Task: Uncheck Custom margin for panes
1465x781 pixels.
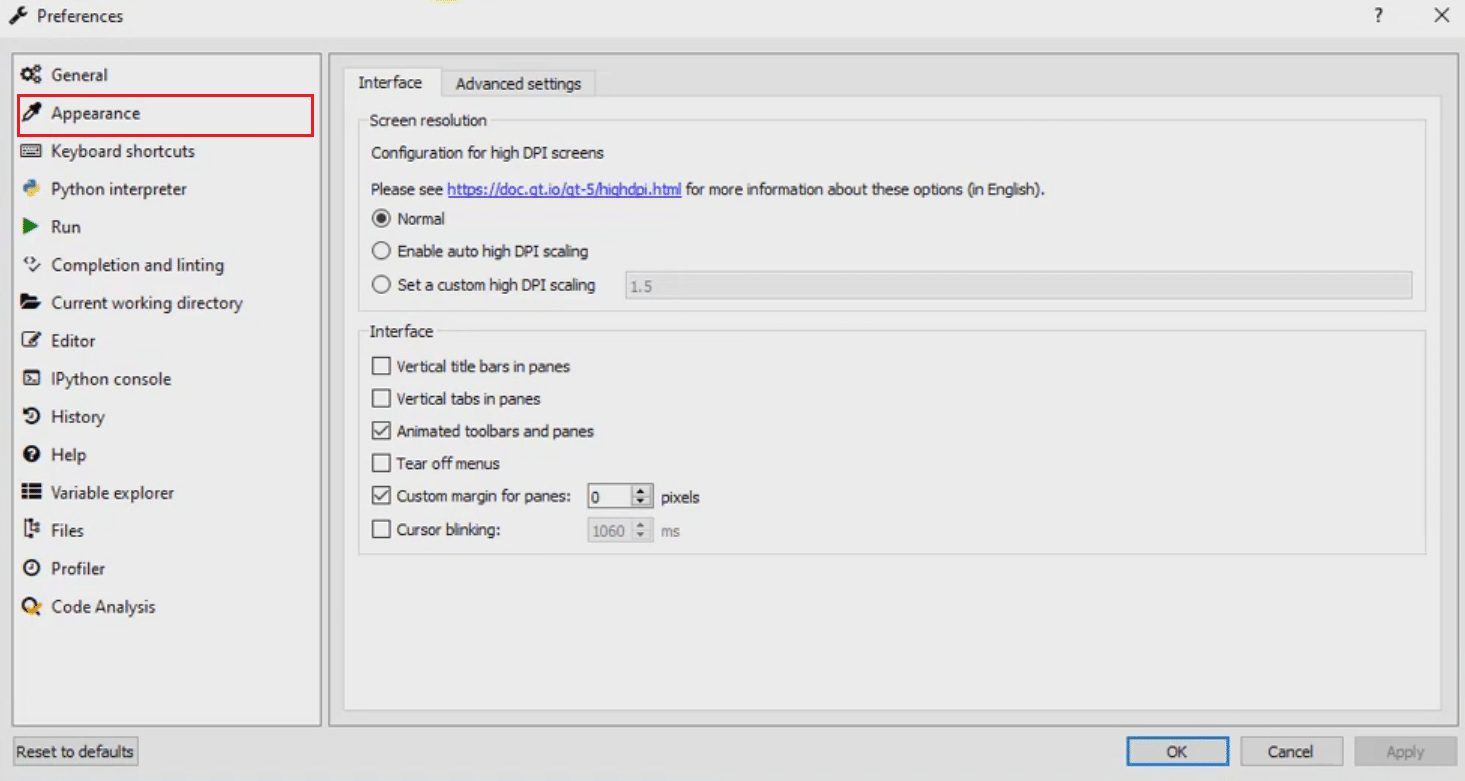Action: point(381,496)
